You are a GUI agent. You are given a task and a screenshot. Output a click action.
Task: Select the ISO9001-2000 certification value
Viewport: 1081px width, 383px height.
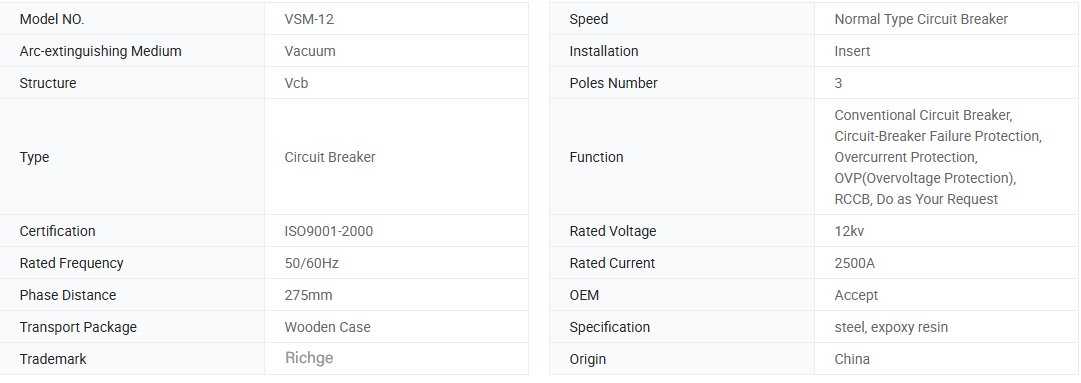point(328,231)
